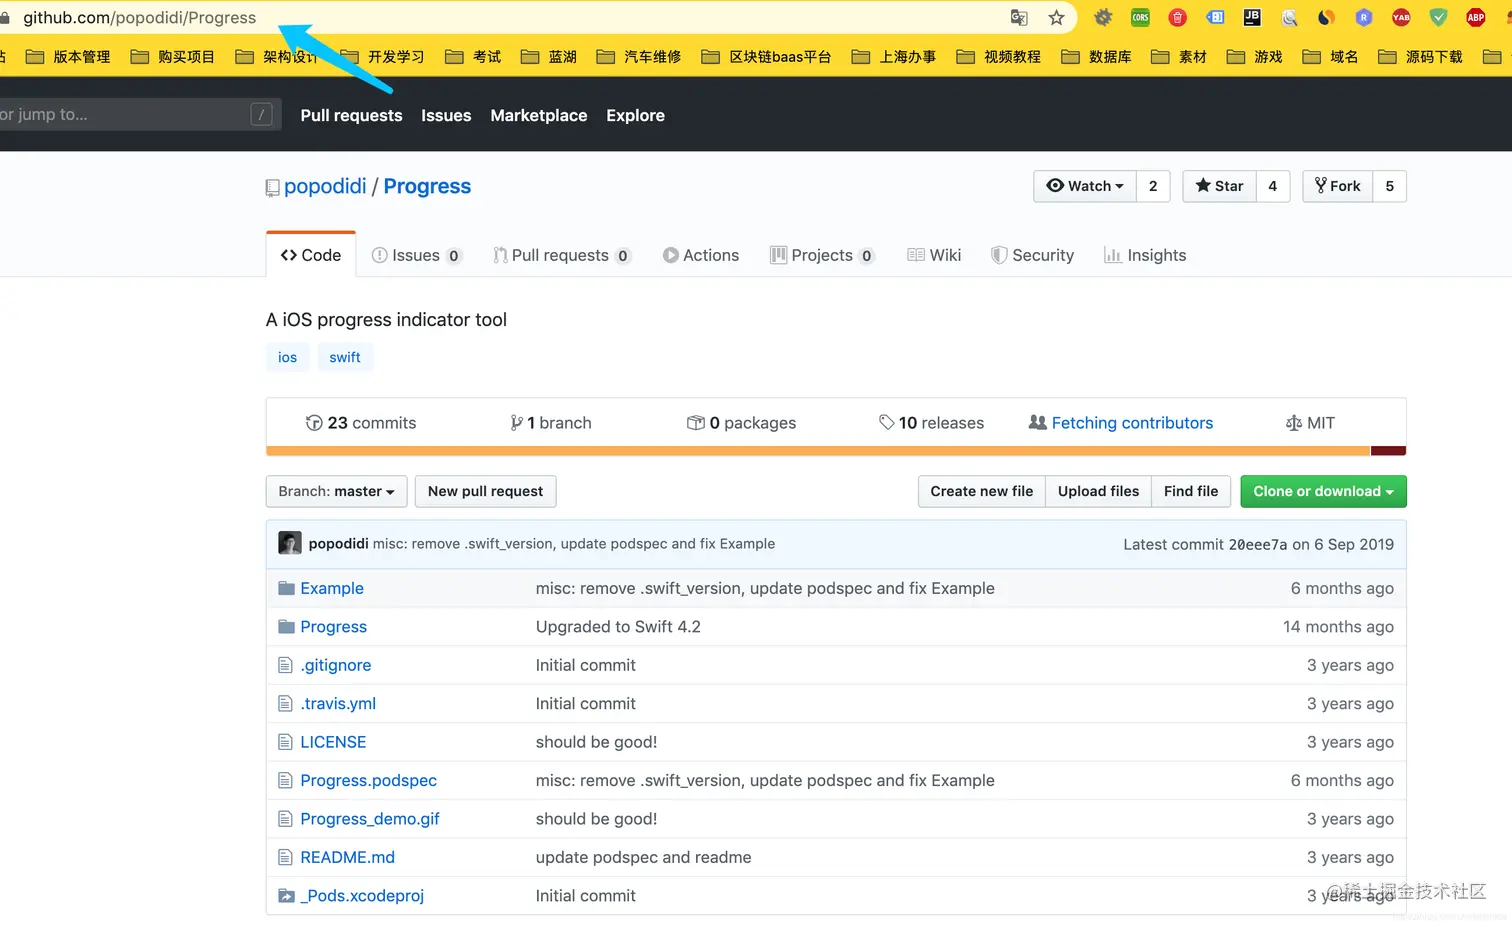Open Pull requests in top navigation
The image size is (1512, 927).
click(x=351, y=115)
